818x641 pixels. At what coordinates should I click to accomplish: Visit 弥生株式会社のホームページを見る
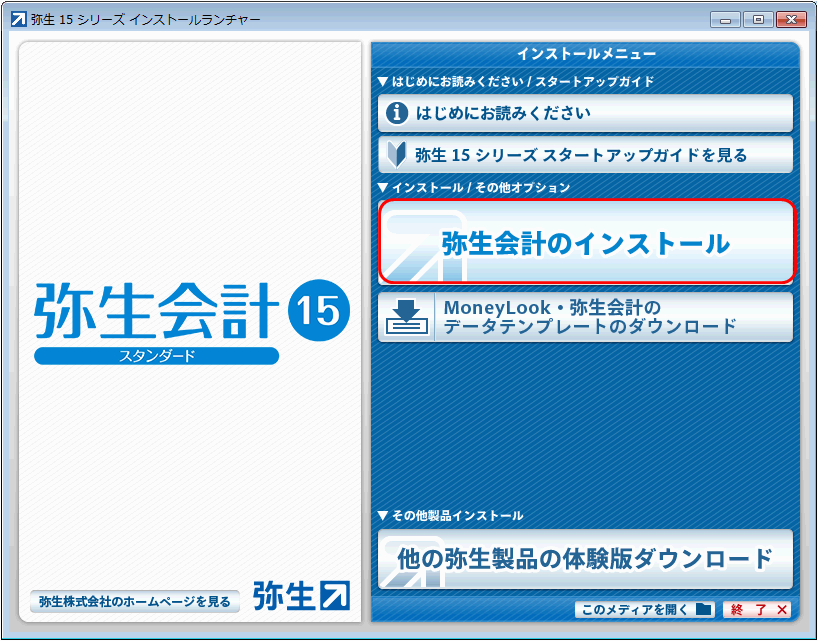click(135, 601)
